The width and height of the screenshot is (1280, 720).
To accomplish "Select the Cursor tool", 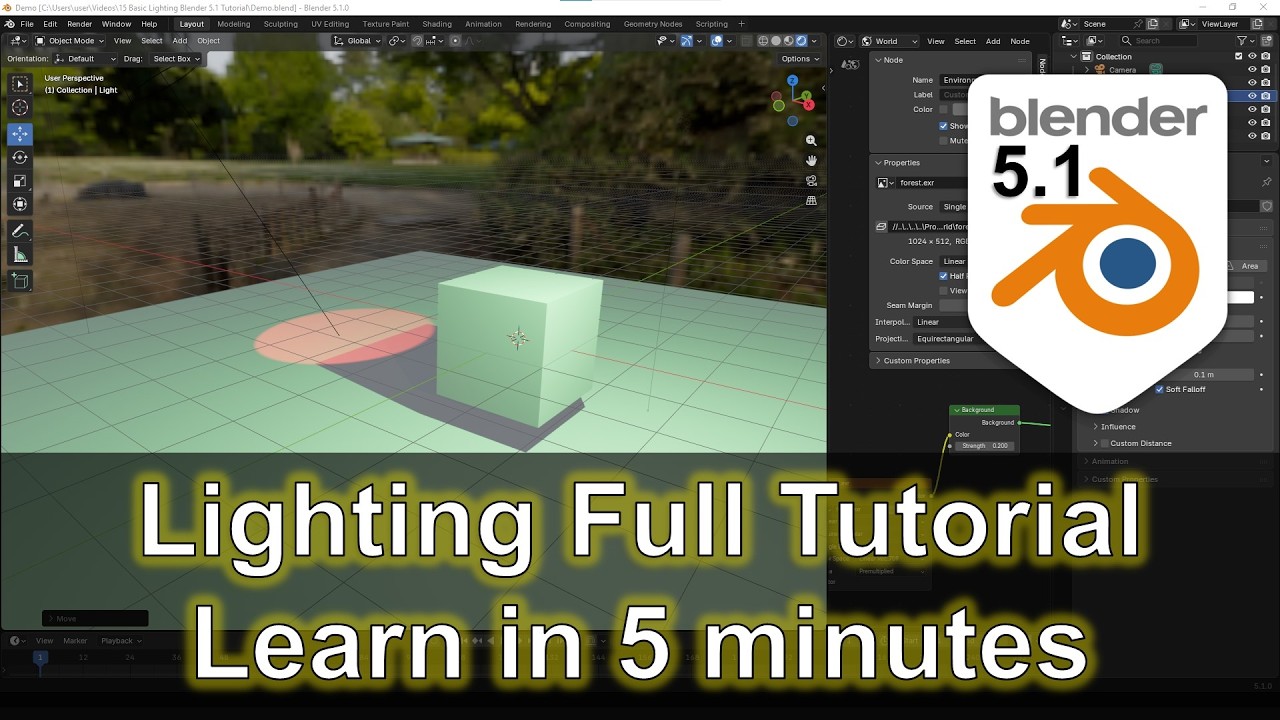I will [20, 108].
